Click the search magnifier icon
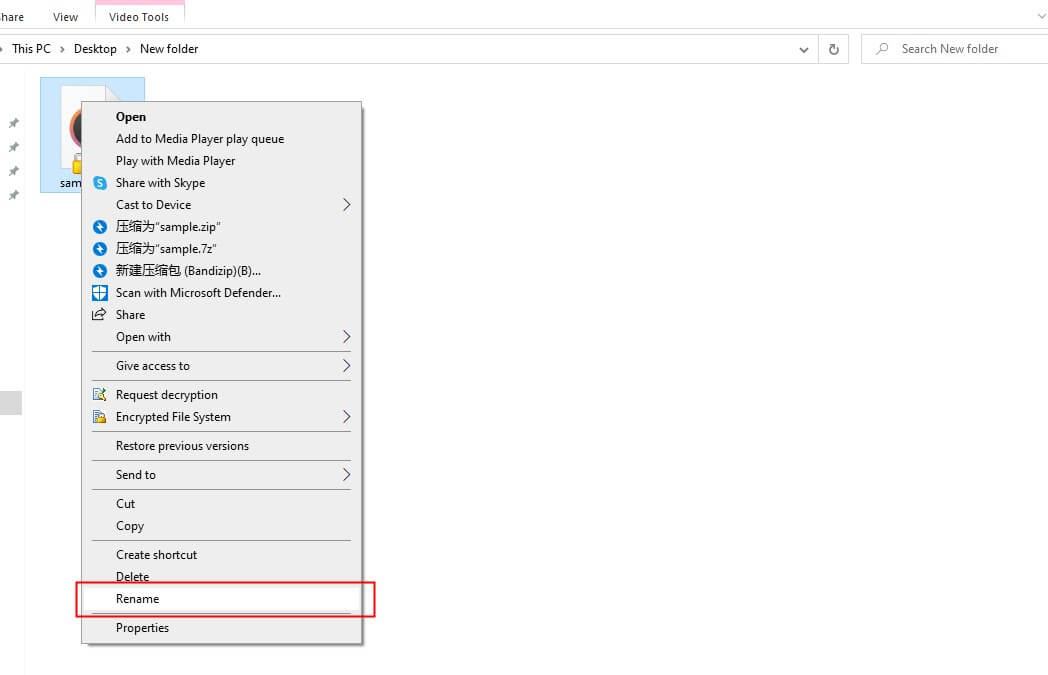The width and height of the screenshot is (1048, 675). click(x=882, y=48)
